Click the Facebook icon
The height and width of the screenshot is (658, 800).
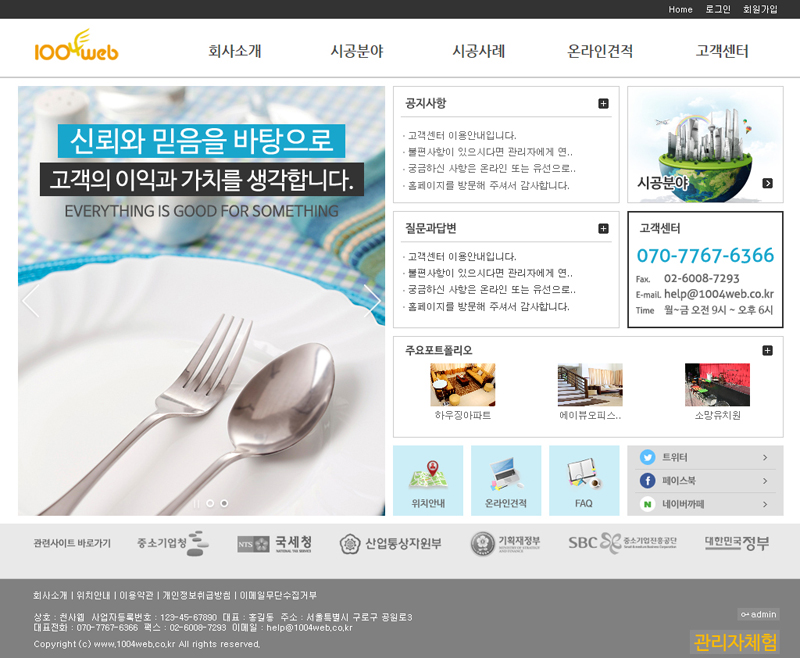click(647, 481)
